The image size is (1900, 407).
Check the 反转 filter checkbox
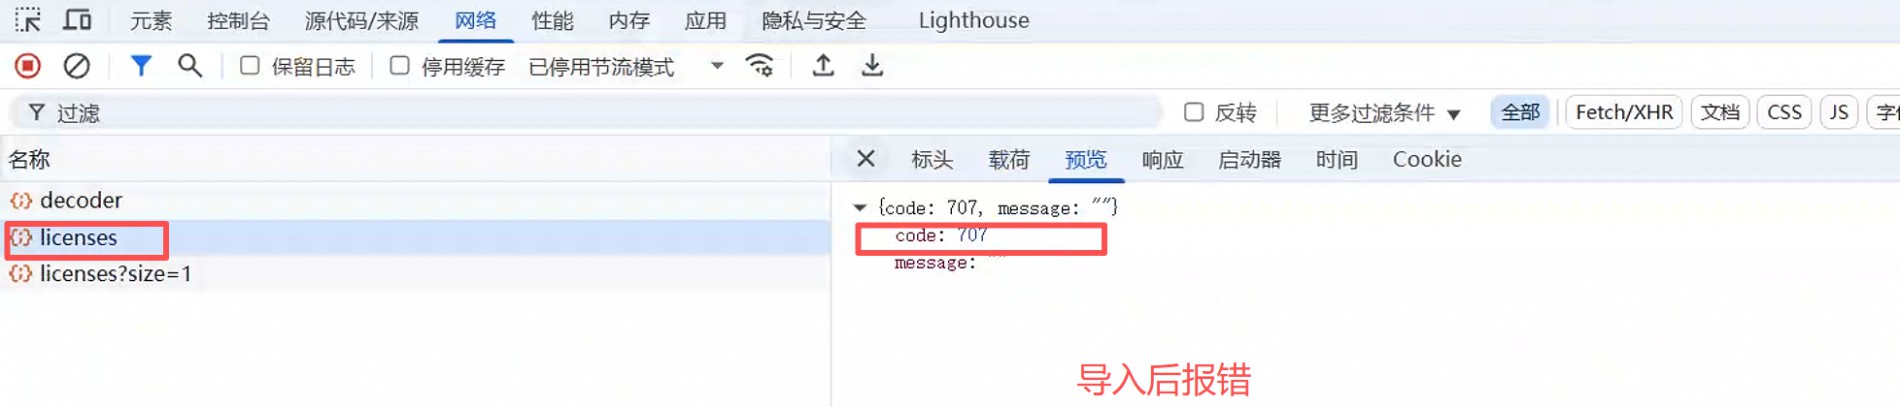point(1194,112)
